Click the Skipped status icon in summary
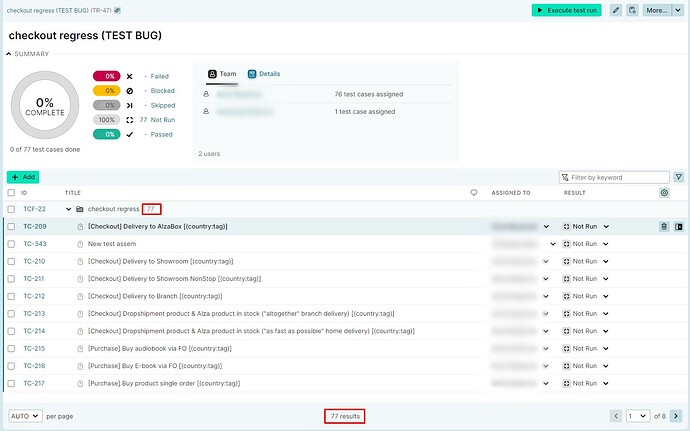This screenshot has width=690, height=431. click(x=129, y=105)
